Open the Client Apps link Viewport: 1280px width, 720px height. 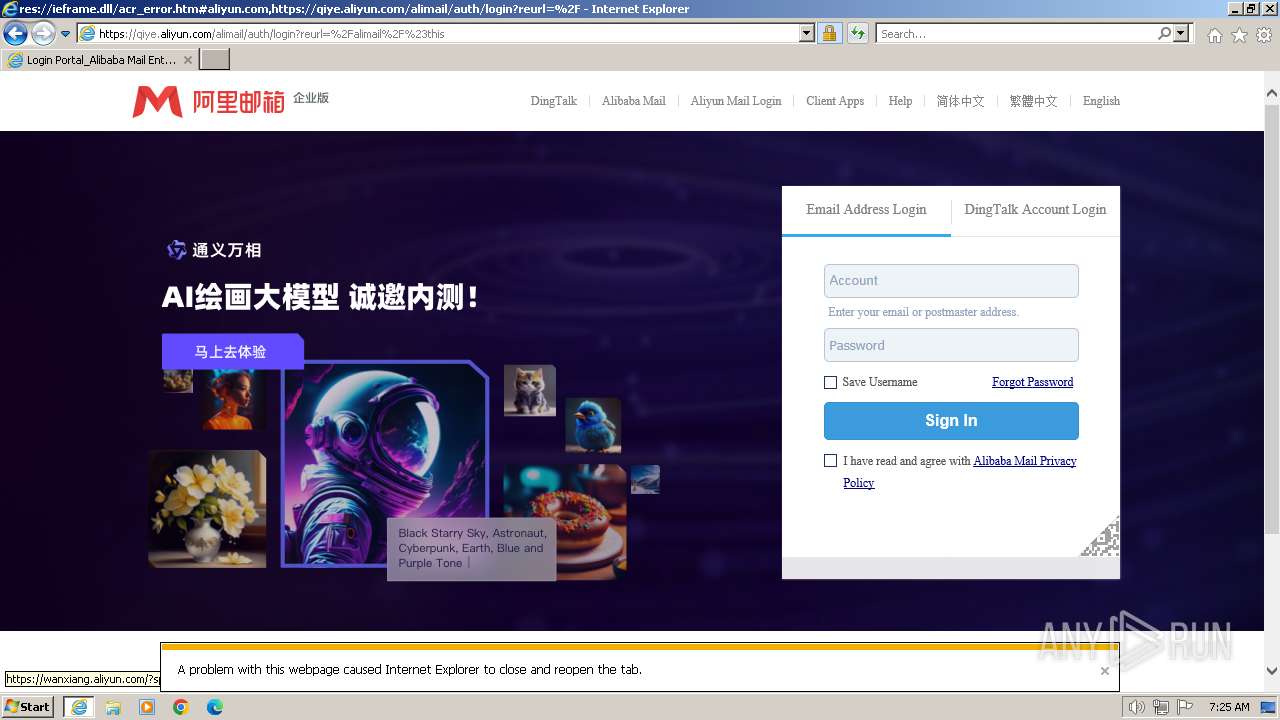click(x=835, y=101)
